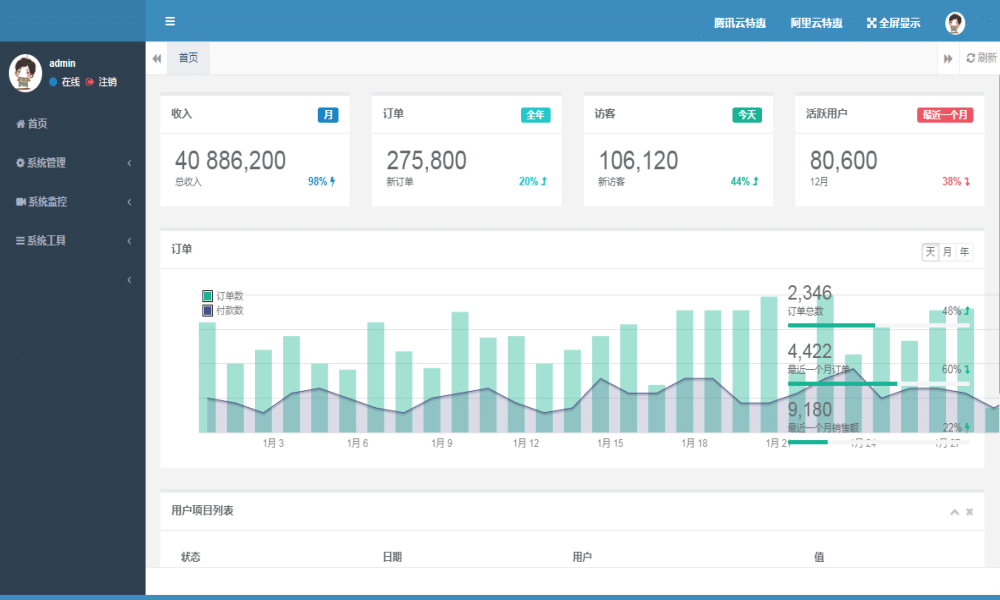Screen dimensions: 1000x600
Task: Click the 用户 column header
Action: point(582,557)
